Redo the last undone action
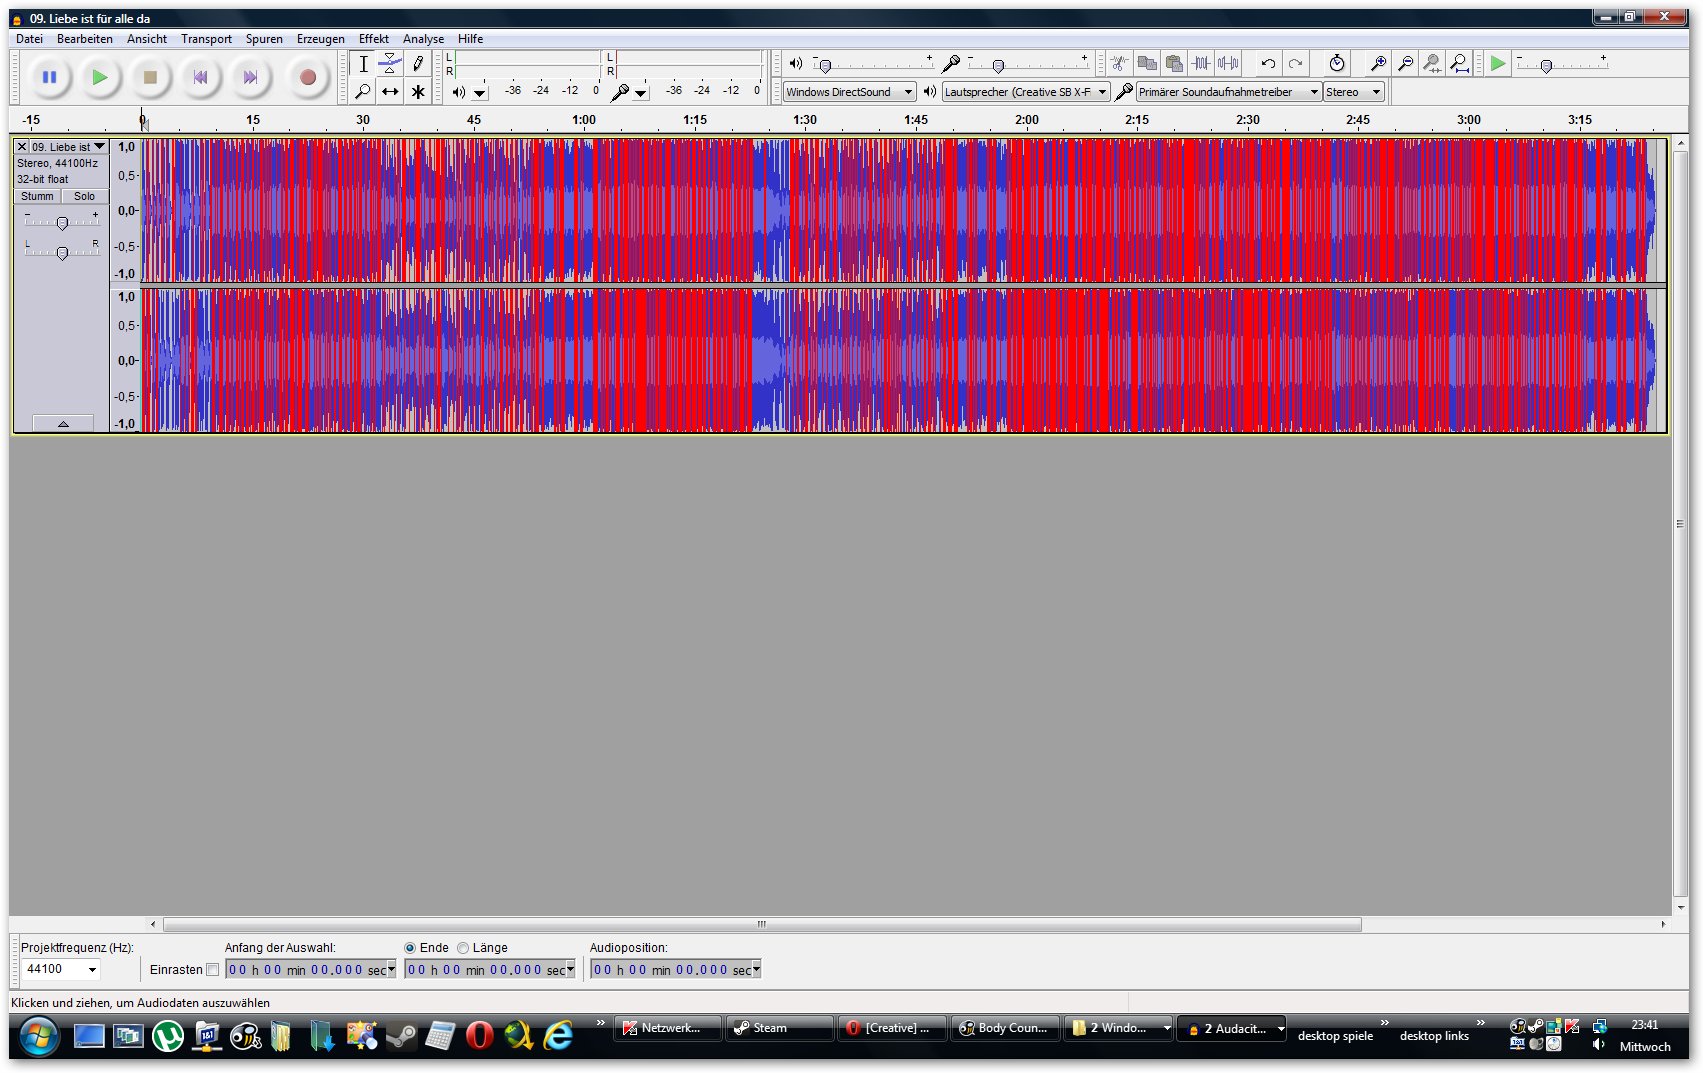This screenshot has height=1073, width=1703. click(1295, 63)
